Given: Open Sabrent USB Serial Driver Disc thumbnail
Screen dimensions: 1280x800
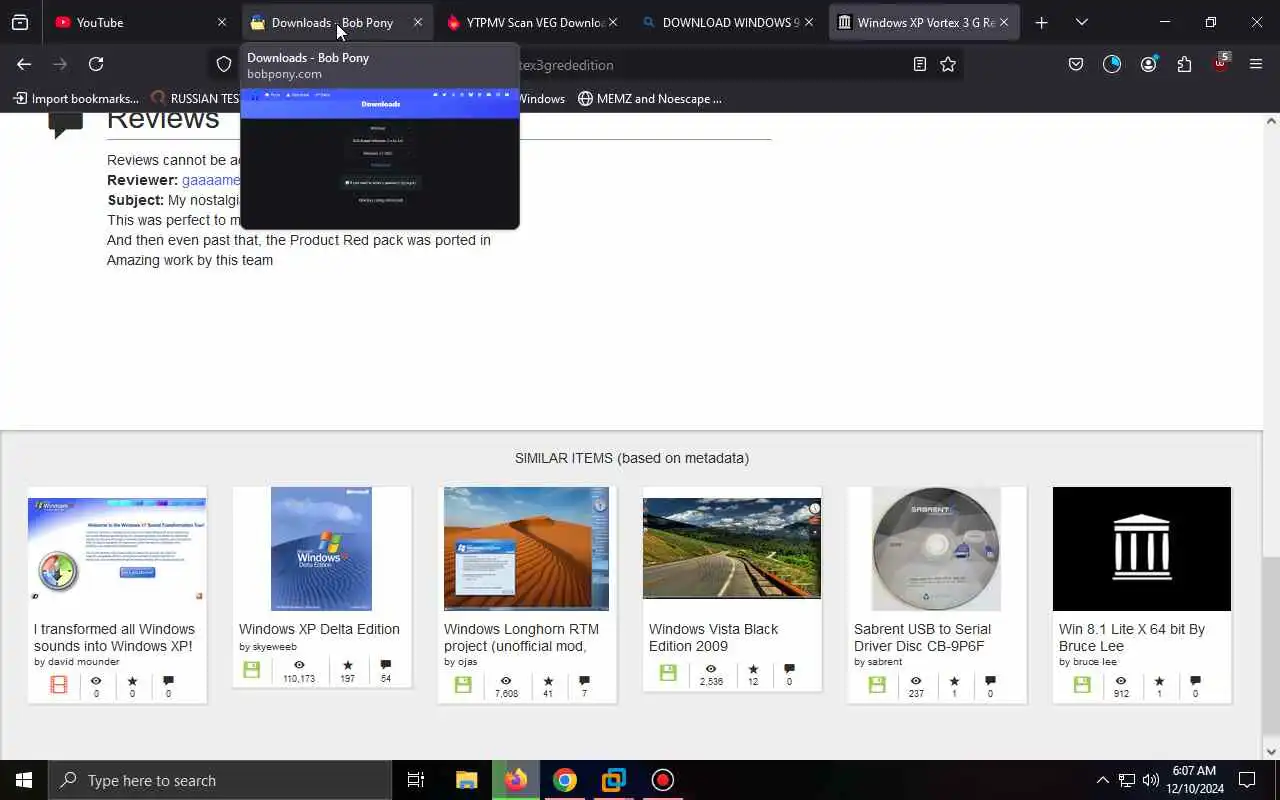Looking at the screenshot, I should pyautogui.click(x=936, y=548).
